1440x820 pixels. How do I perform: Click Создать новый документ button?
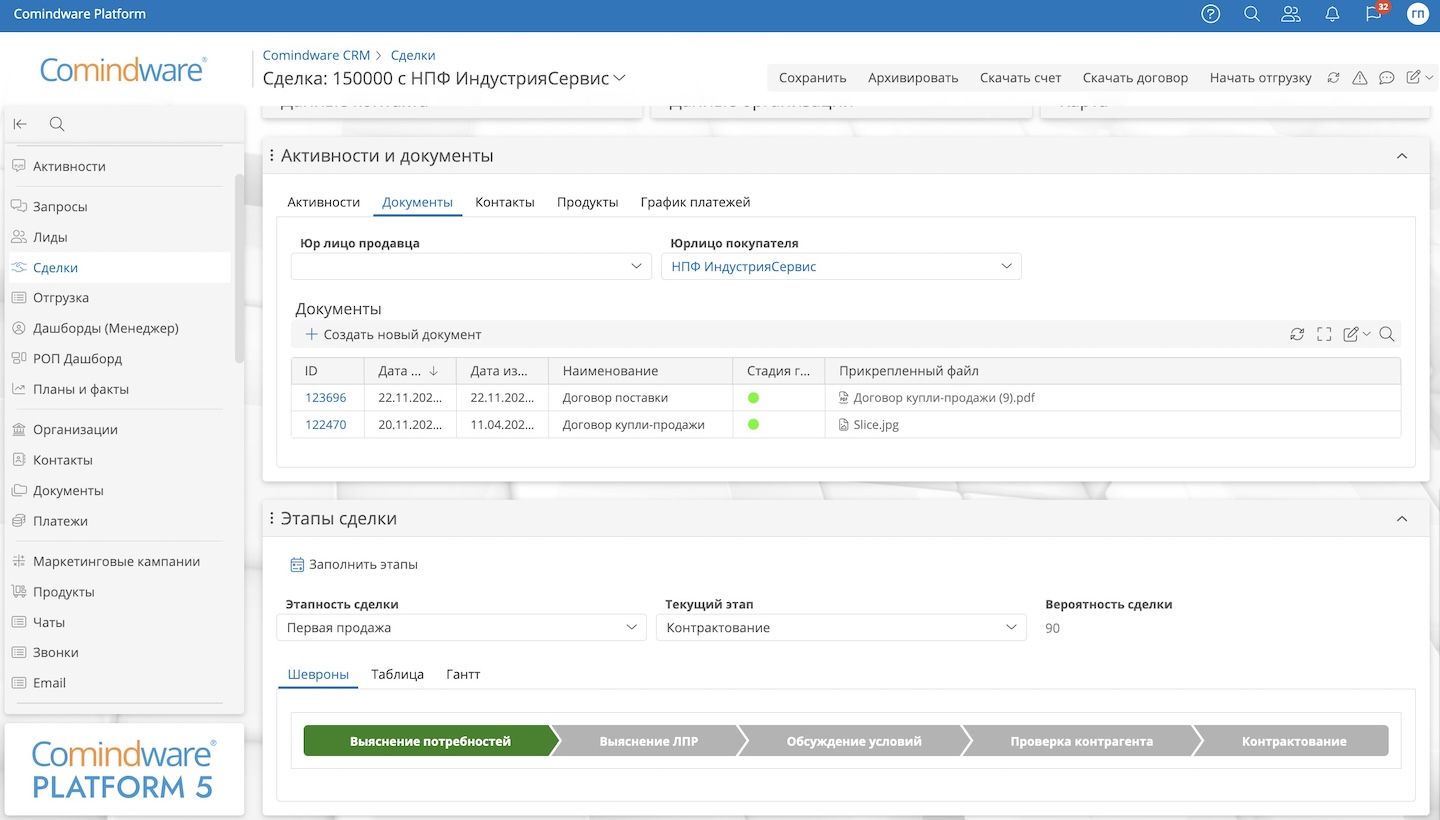[x=393, y=335]
